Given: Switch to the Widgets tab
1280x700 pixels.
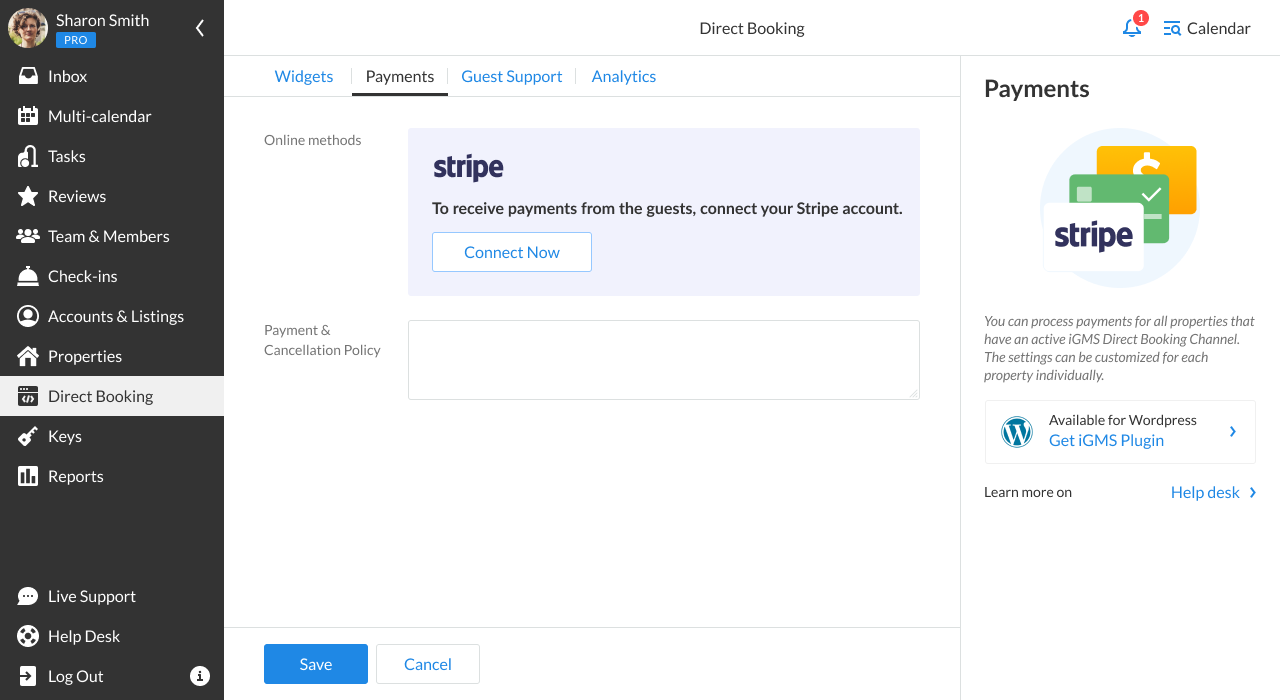Looking at the screenshot, I should tap(304, 76).
